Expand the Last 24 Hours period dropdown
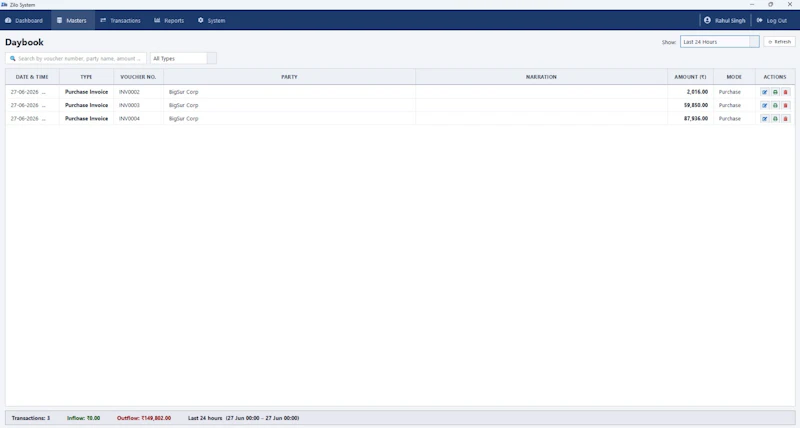 tap(719, 42)
